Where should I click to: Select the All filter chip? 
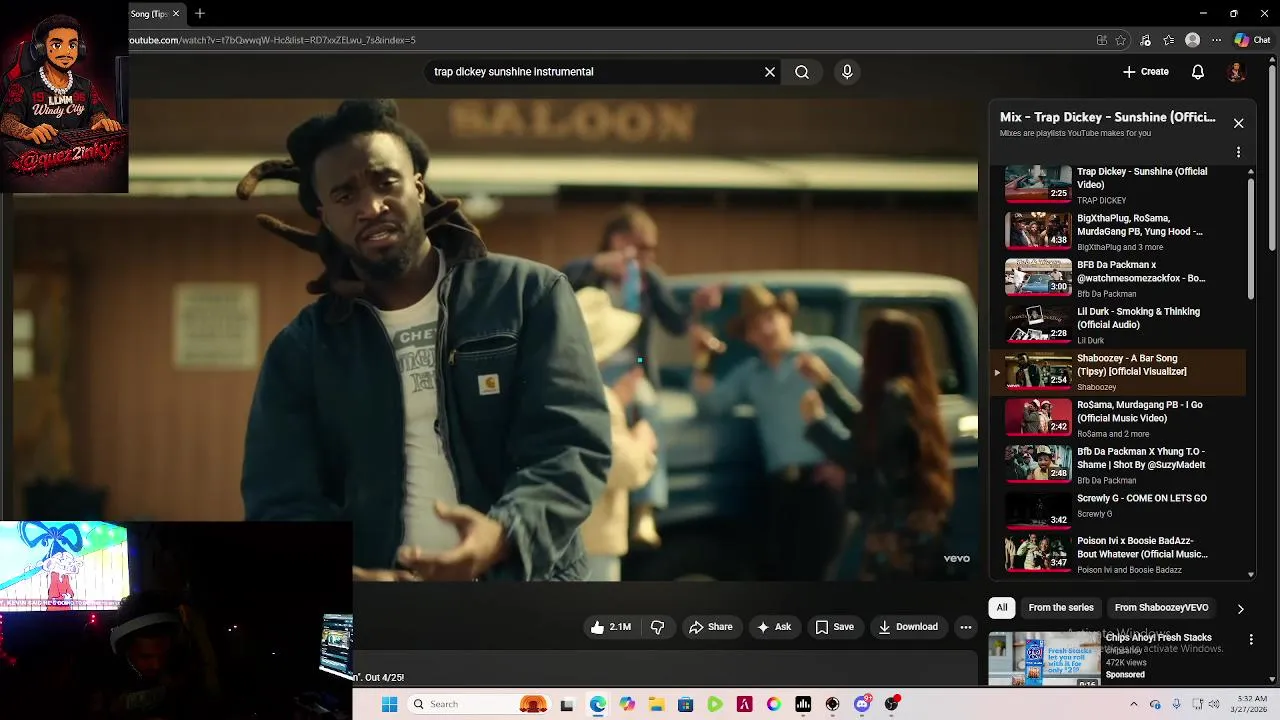point(1001,607)
